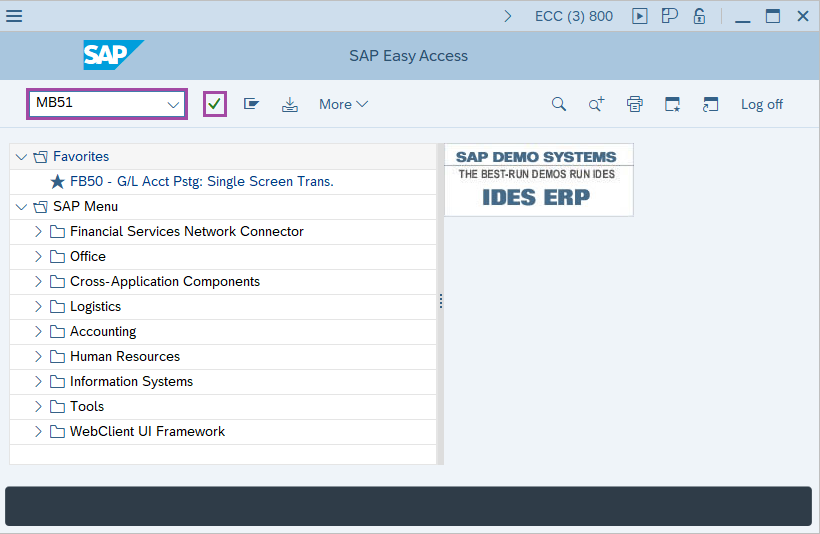Click the Office folder icon
Image resolution: width=820 pixels, height=534 pixels.
coord(58,257)
